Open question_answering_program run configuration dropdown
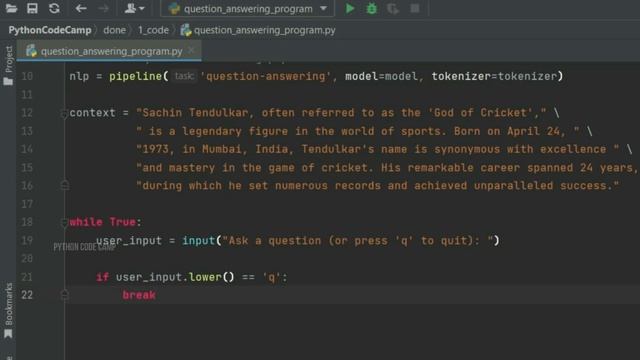 247,9
